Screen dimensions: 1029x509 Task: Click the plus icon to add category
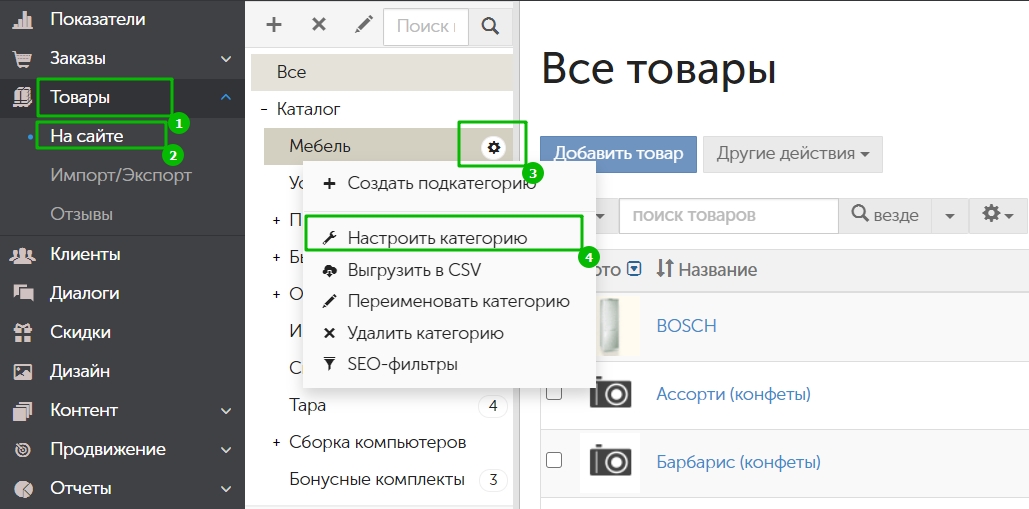pos(273,25)
